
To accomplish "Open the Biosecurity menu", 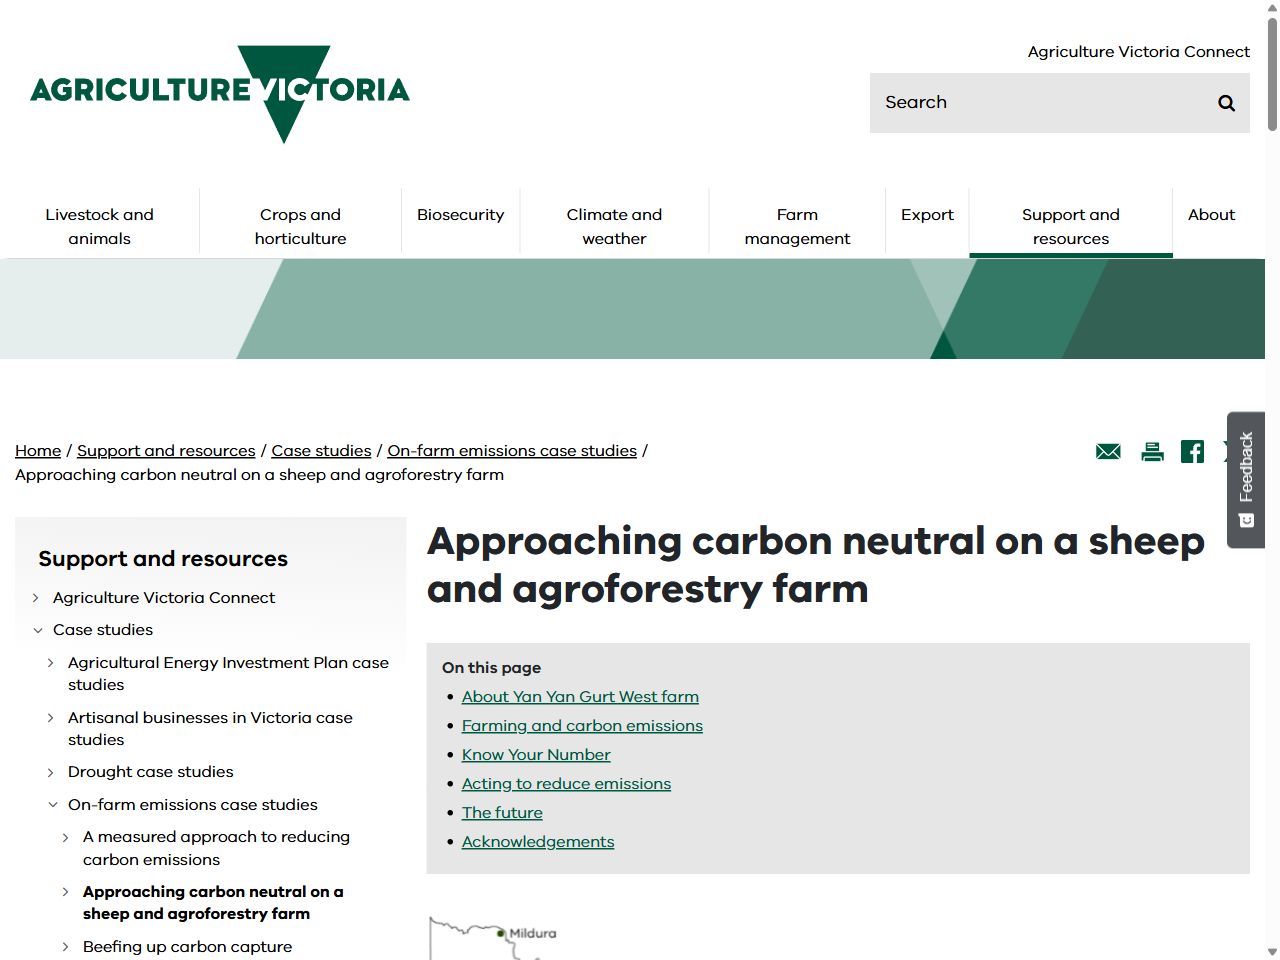I will [460, 214].
